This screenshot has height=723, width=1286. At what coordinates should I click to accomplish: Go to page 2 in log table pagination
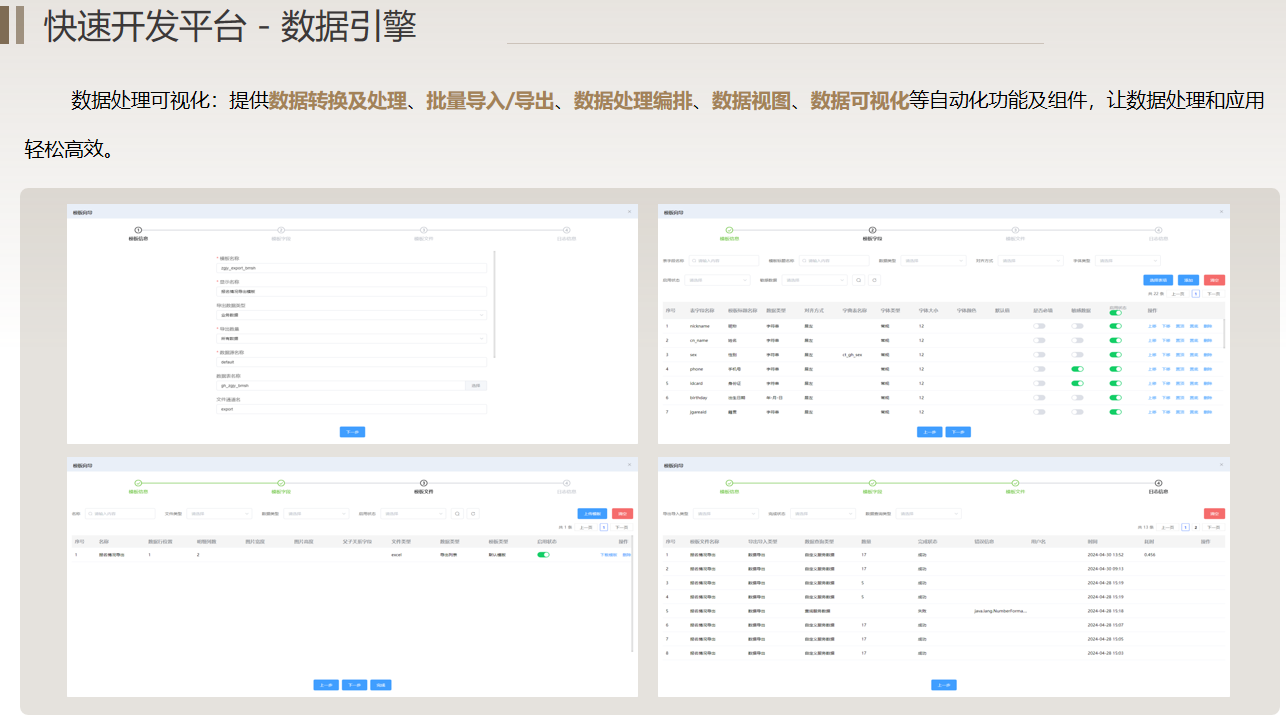pos(1196,526)
